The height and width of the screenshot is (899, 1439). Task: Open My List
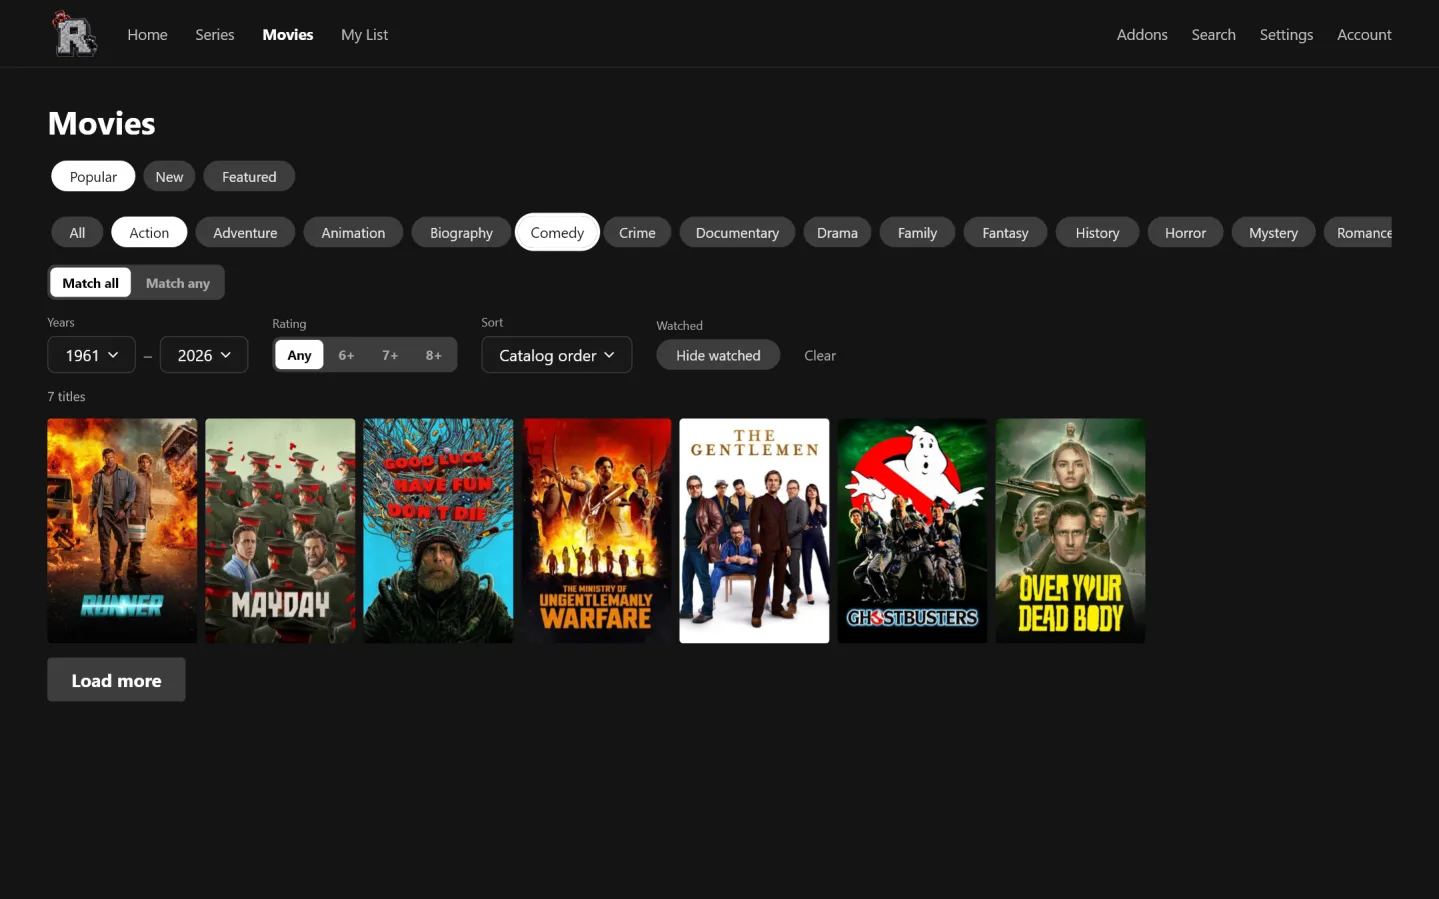click(x=364, y=35)
